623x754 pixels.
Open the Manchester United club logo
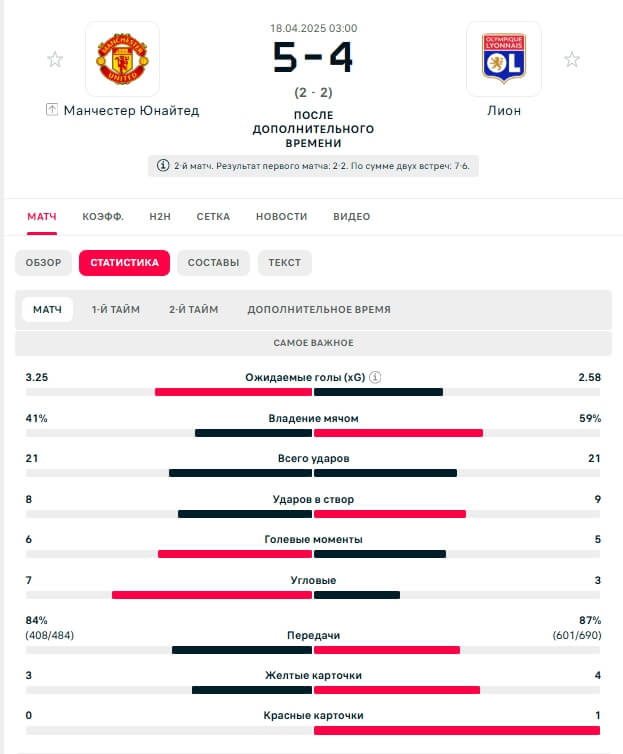122,59
